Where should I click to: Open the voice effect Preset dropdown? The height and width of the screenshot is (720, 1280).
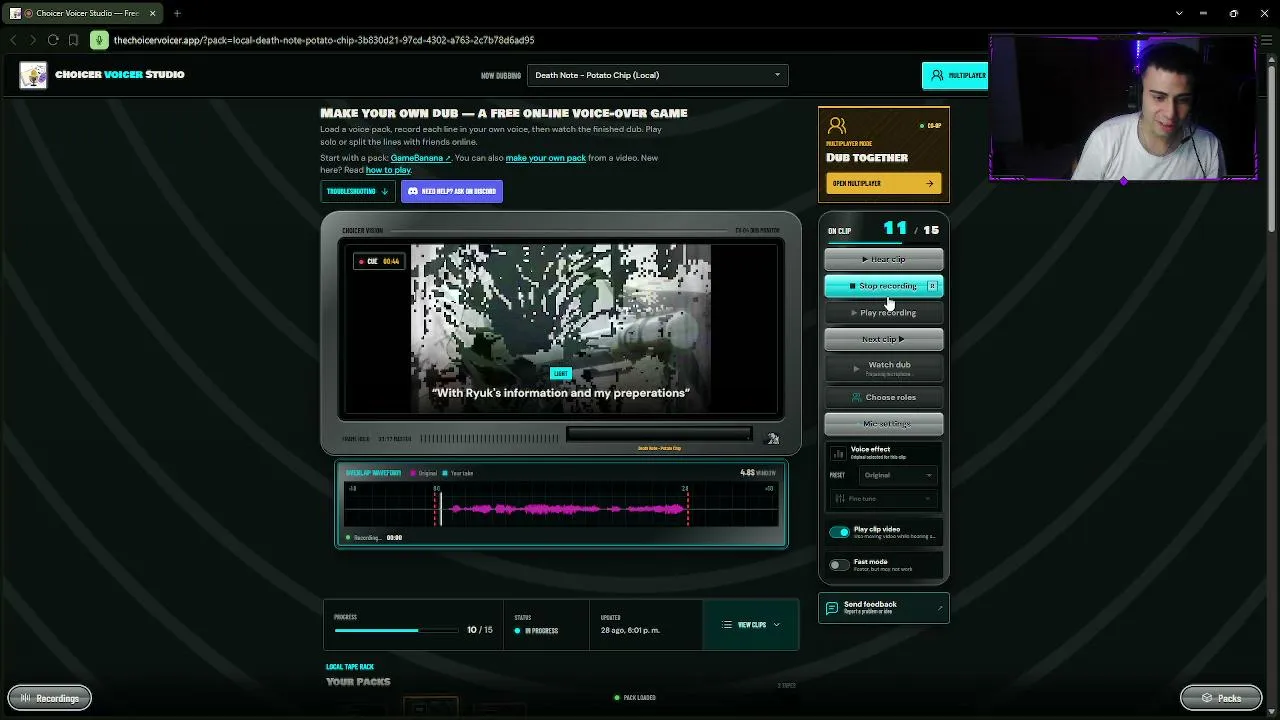click(897, 475)
